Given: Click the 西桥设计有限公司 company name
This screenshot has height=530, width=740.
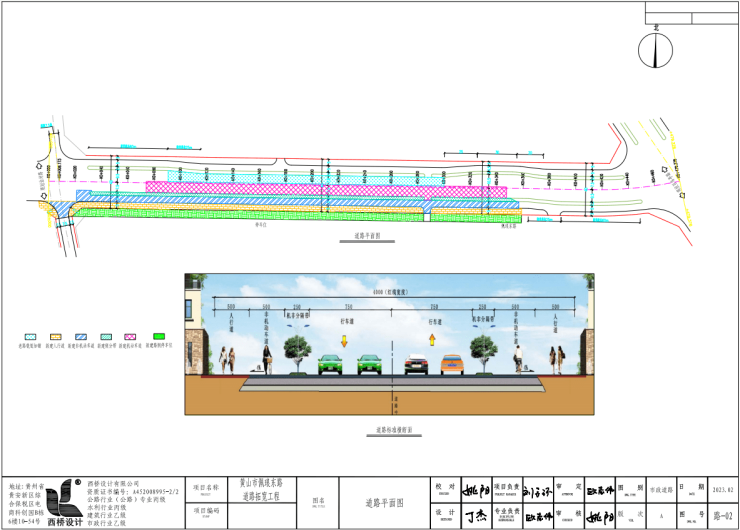Looking at the screenshot, I should [113, 483].
